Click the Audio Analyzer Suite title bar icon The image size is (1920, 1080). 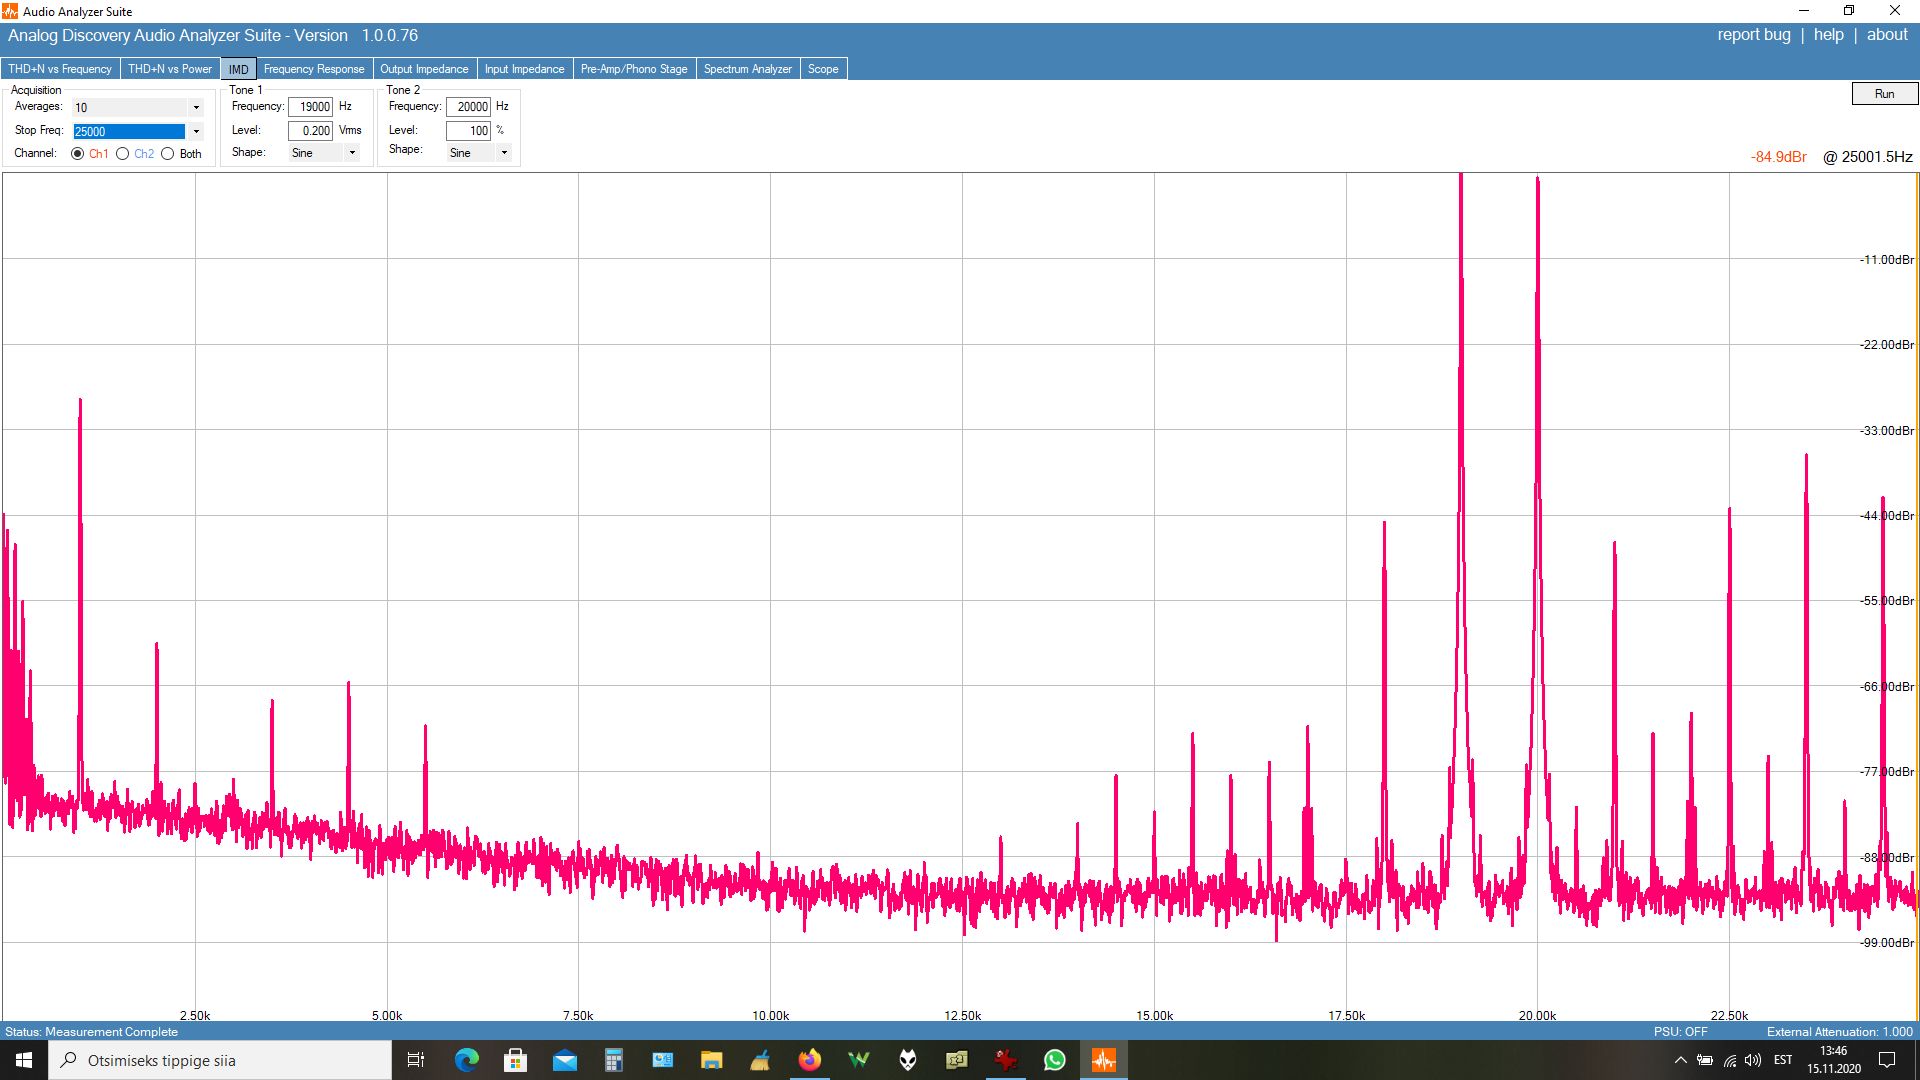[x=10, y=11]
